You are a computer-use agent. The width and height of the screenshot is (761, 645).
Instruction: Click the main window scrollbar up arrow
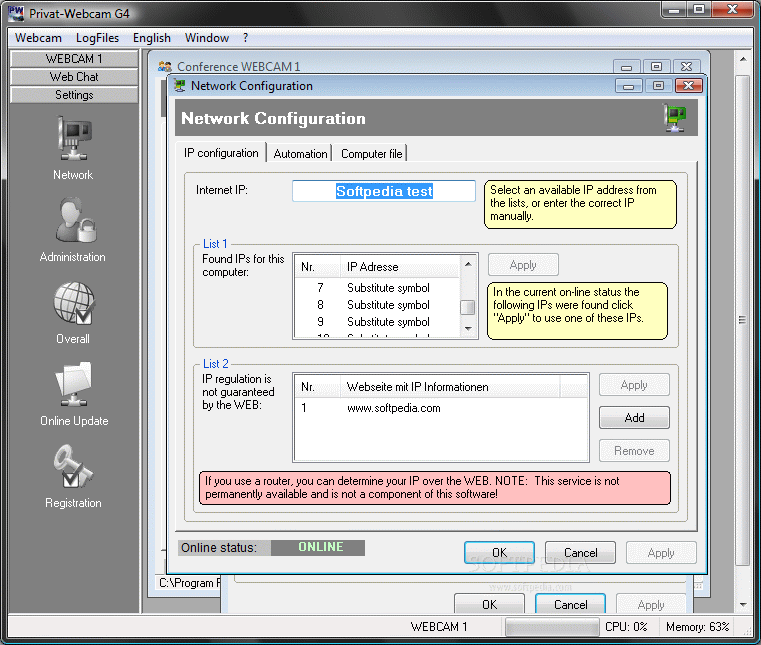[743, 59]
